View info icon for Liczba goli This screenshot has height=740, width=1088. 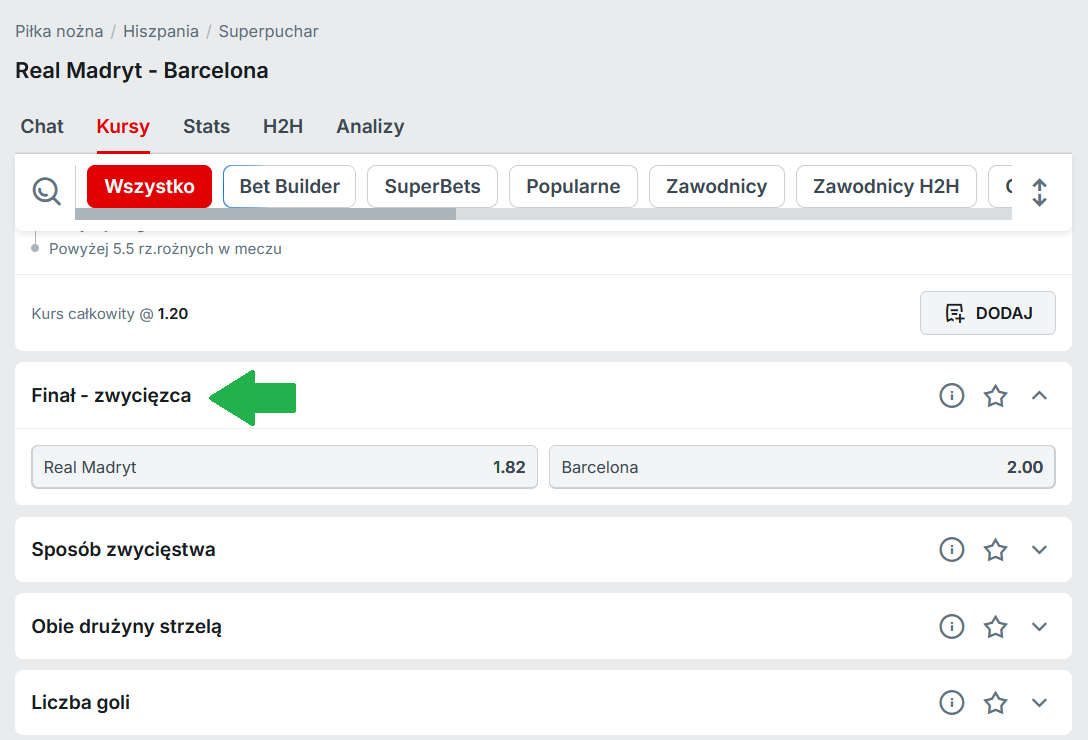coord(951,703)
